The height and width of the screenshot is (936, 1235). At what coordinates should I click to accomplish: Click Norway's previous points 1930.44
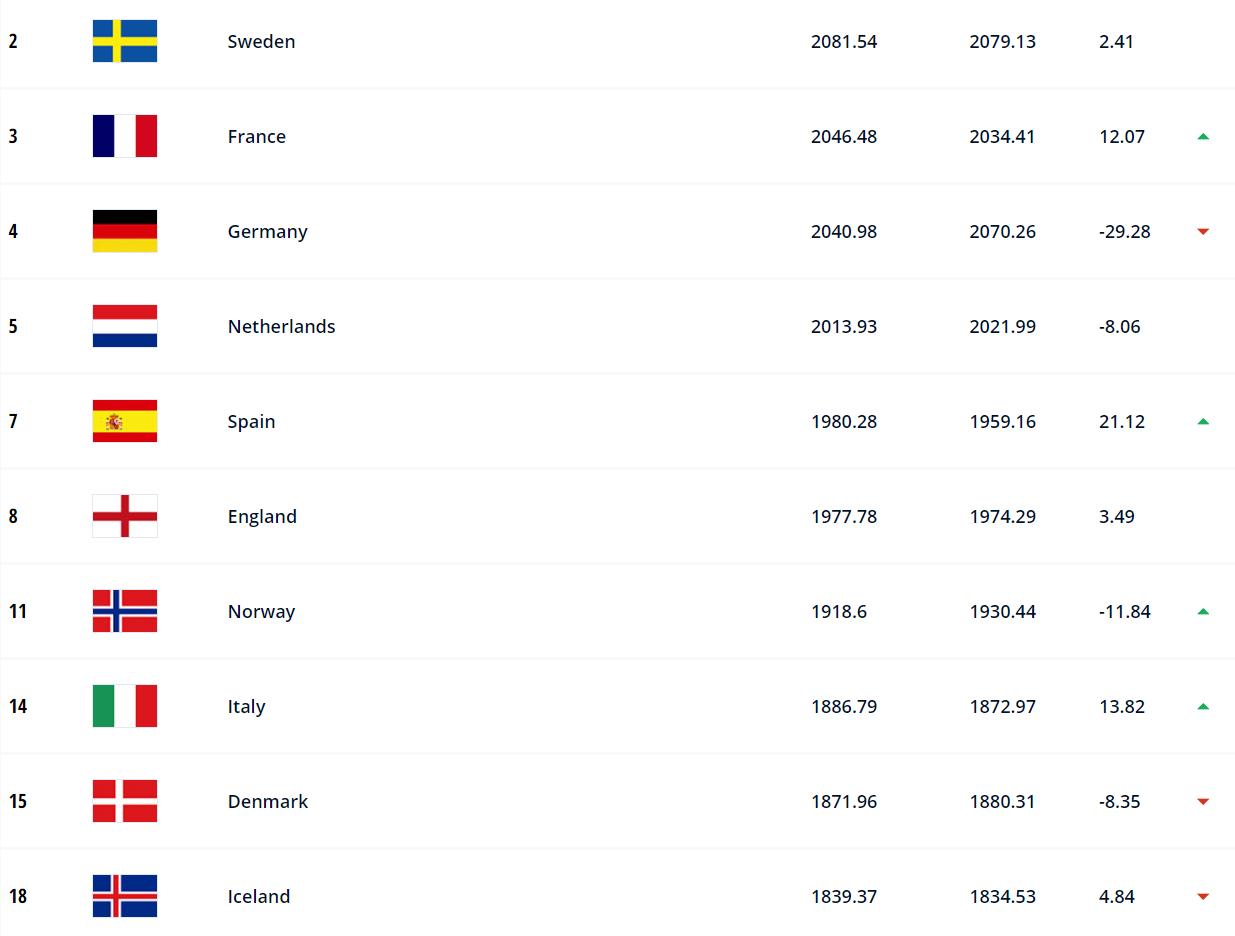(x=1002, y=611)
